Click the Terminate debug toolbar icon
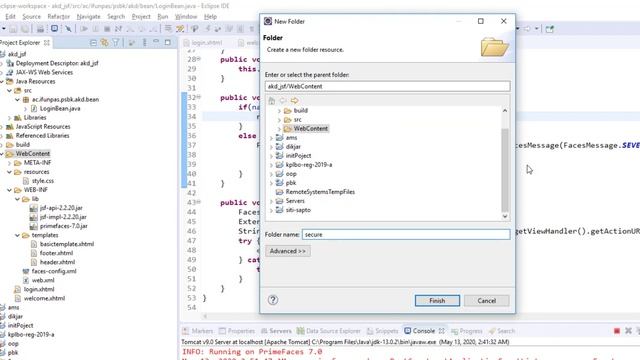The height and width of the screenshot is (360, 640). [x=107, y=29]
